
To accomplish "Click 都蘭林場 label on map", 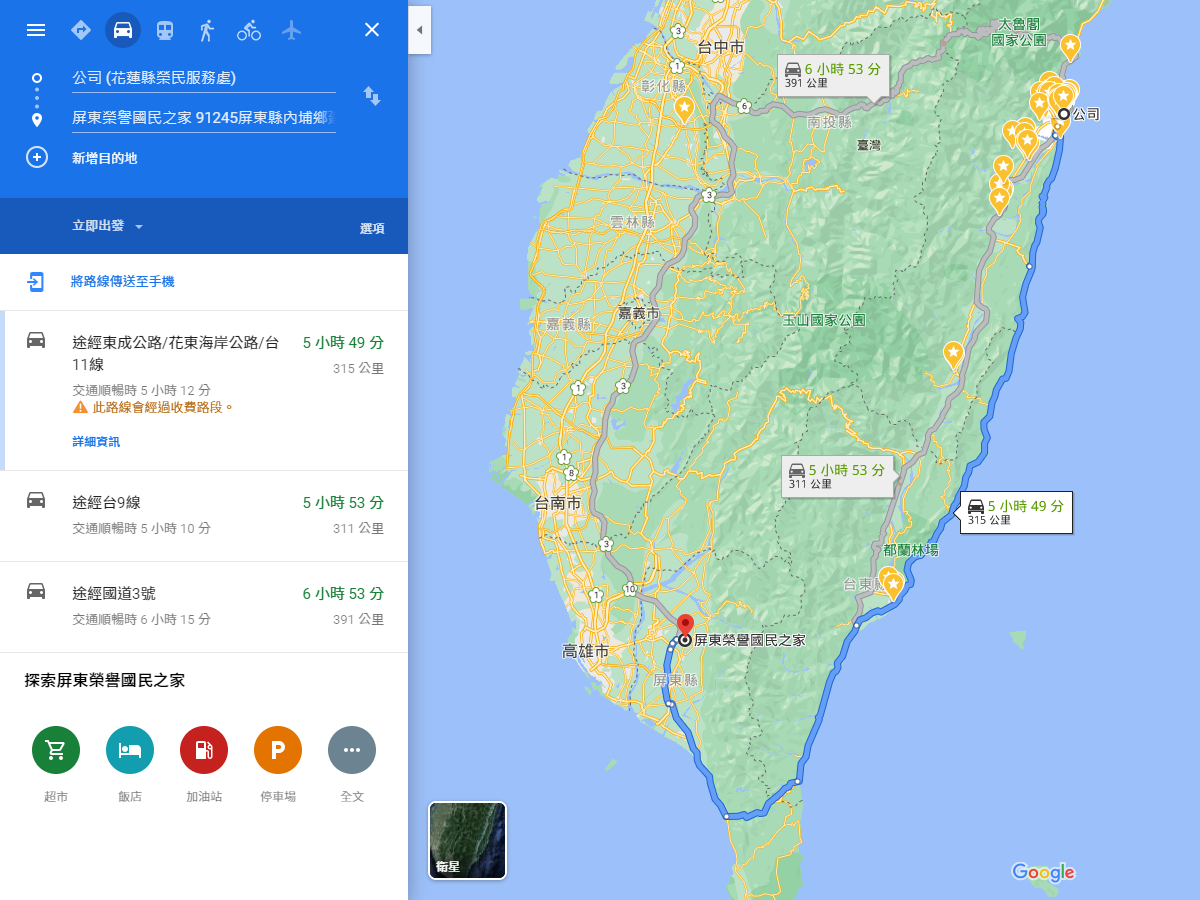I will point(911,551).
